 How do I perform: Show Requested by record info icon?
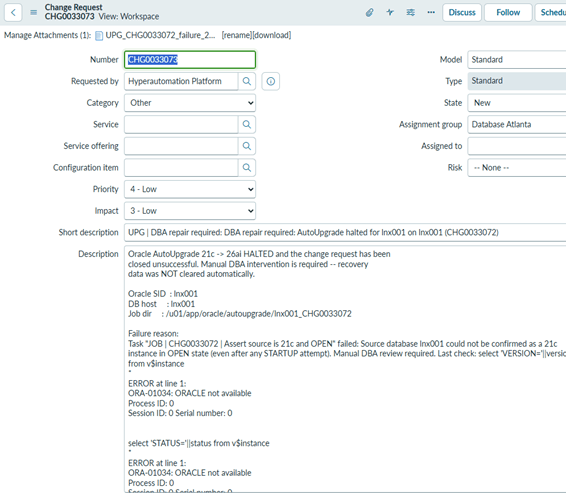point(271,81)
